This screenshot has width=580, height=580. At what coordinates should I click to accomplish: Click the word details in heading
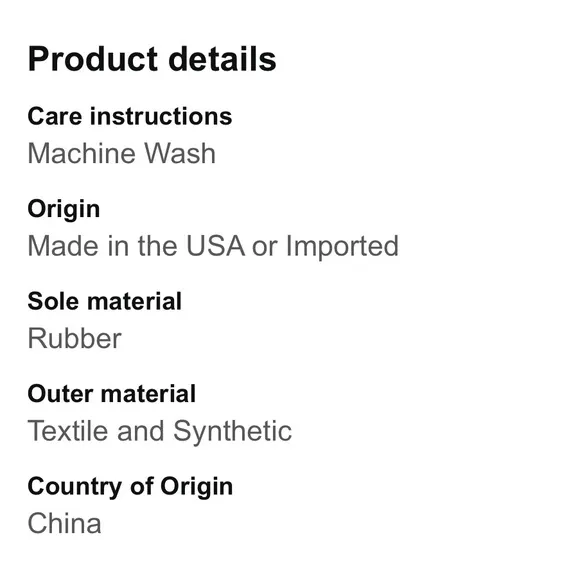222,59
